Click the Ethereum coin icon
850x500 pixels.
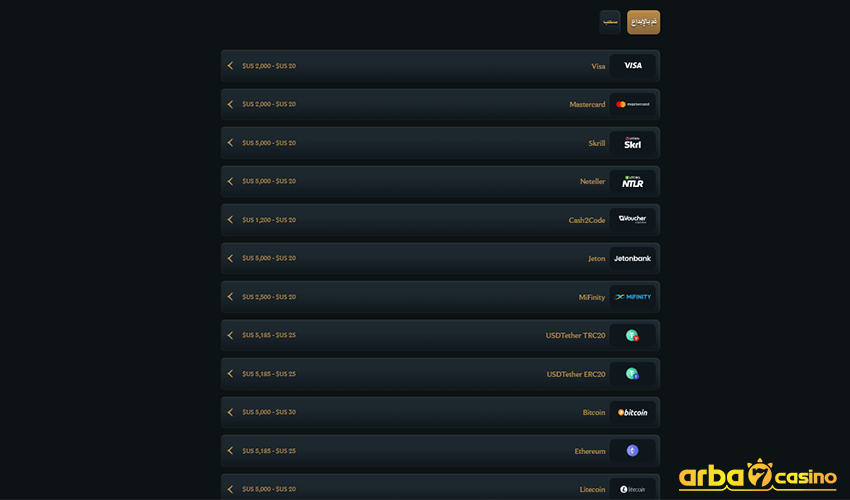click(632, 451)
